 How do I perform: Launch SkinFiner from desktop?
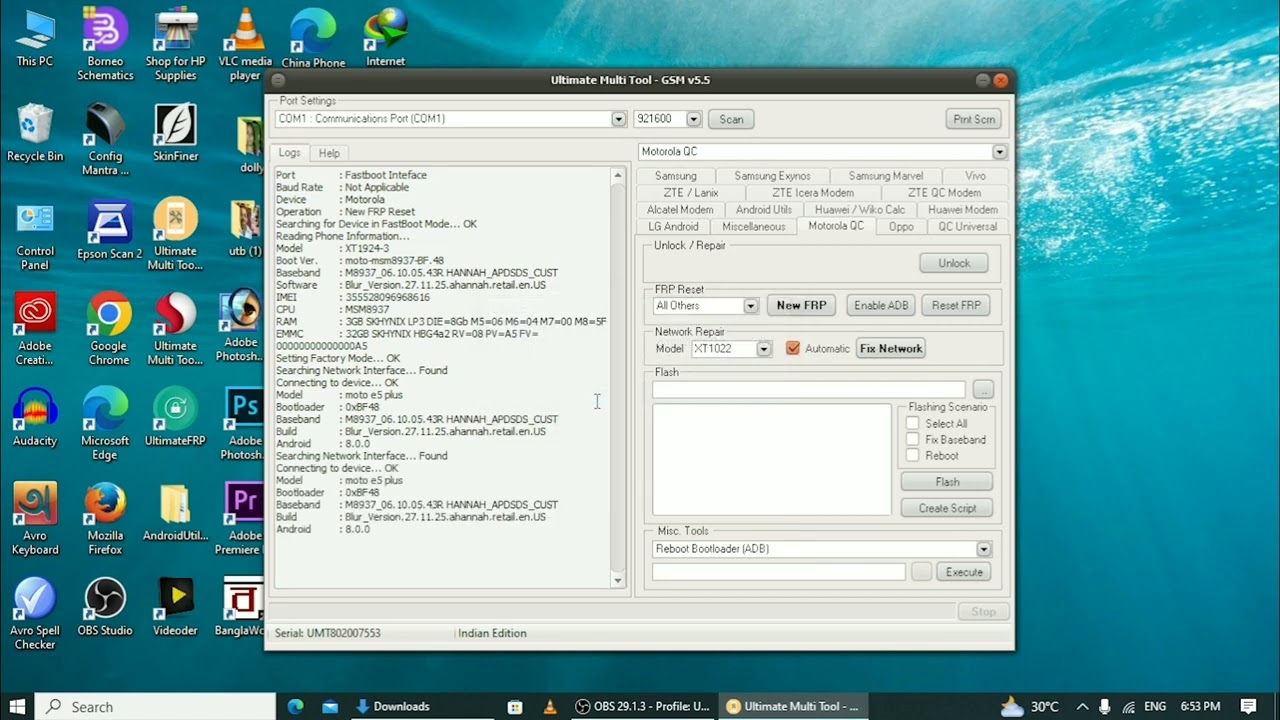tap(175, 133)
